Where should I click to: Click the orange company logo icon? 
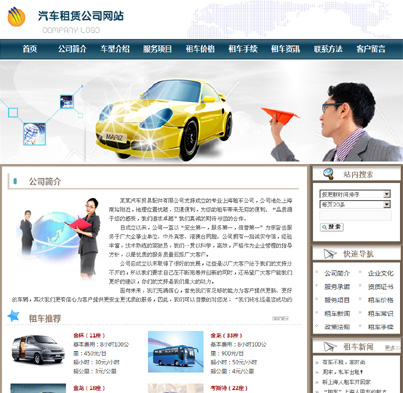pyautogui.click(x=16, y=17)
